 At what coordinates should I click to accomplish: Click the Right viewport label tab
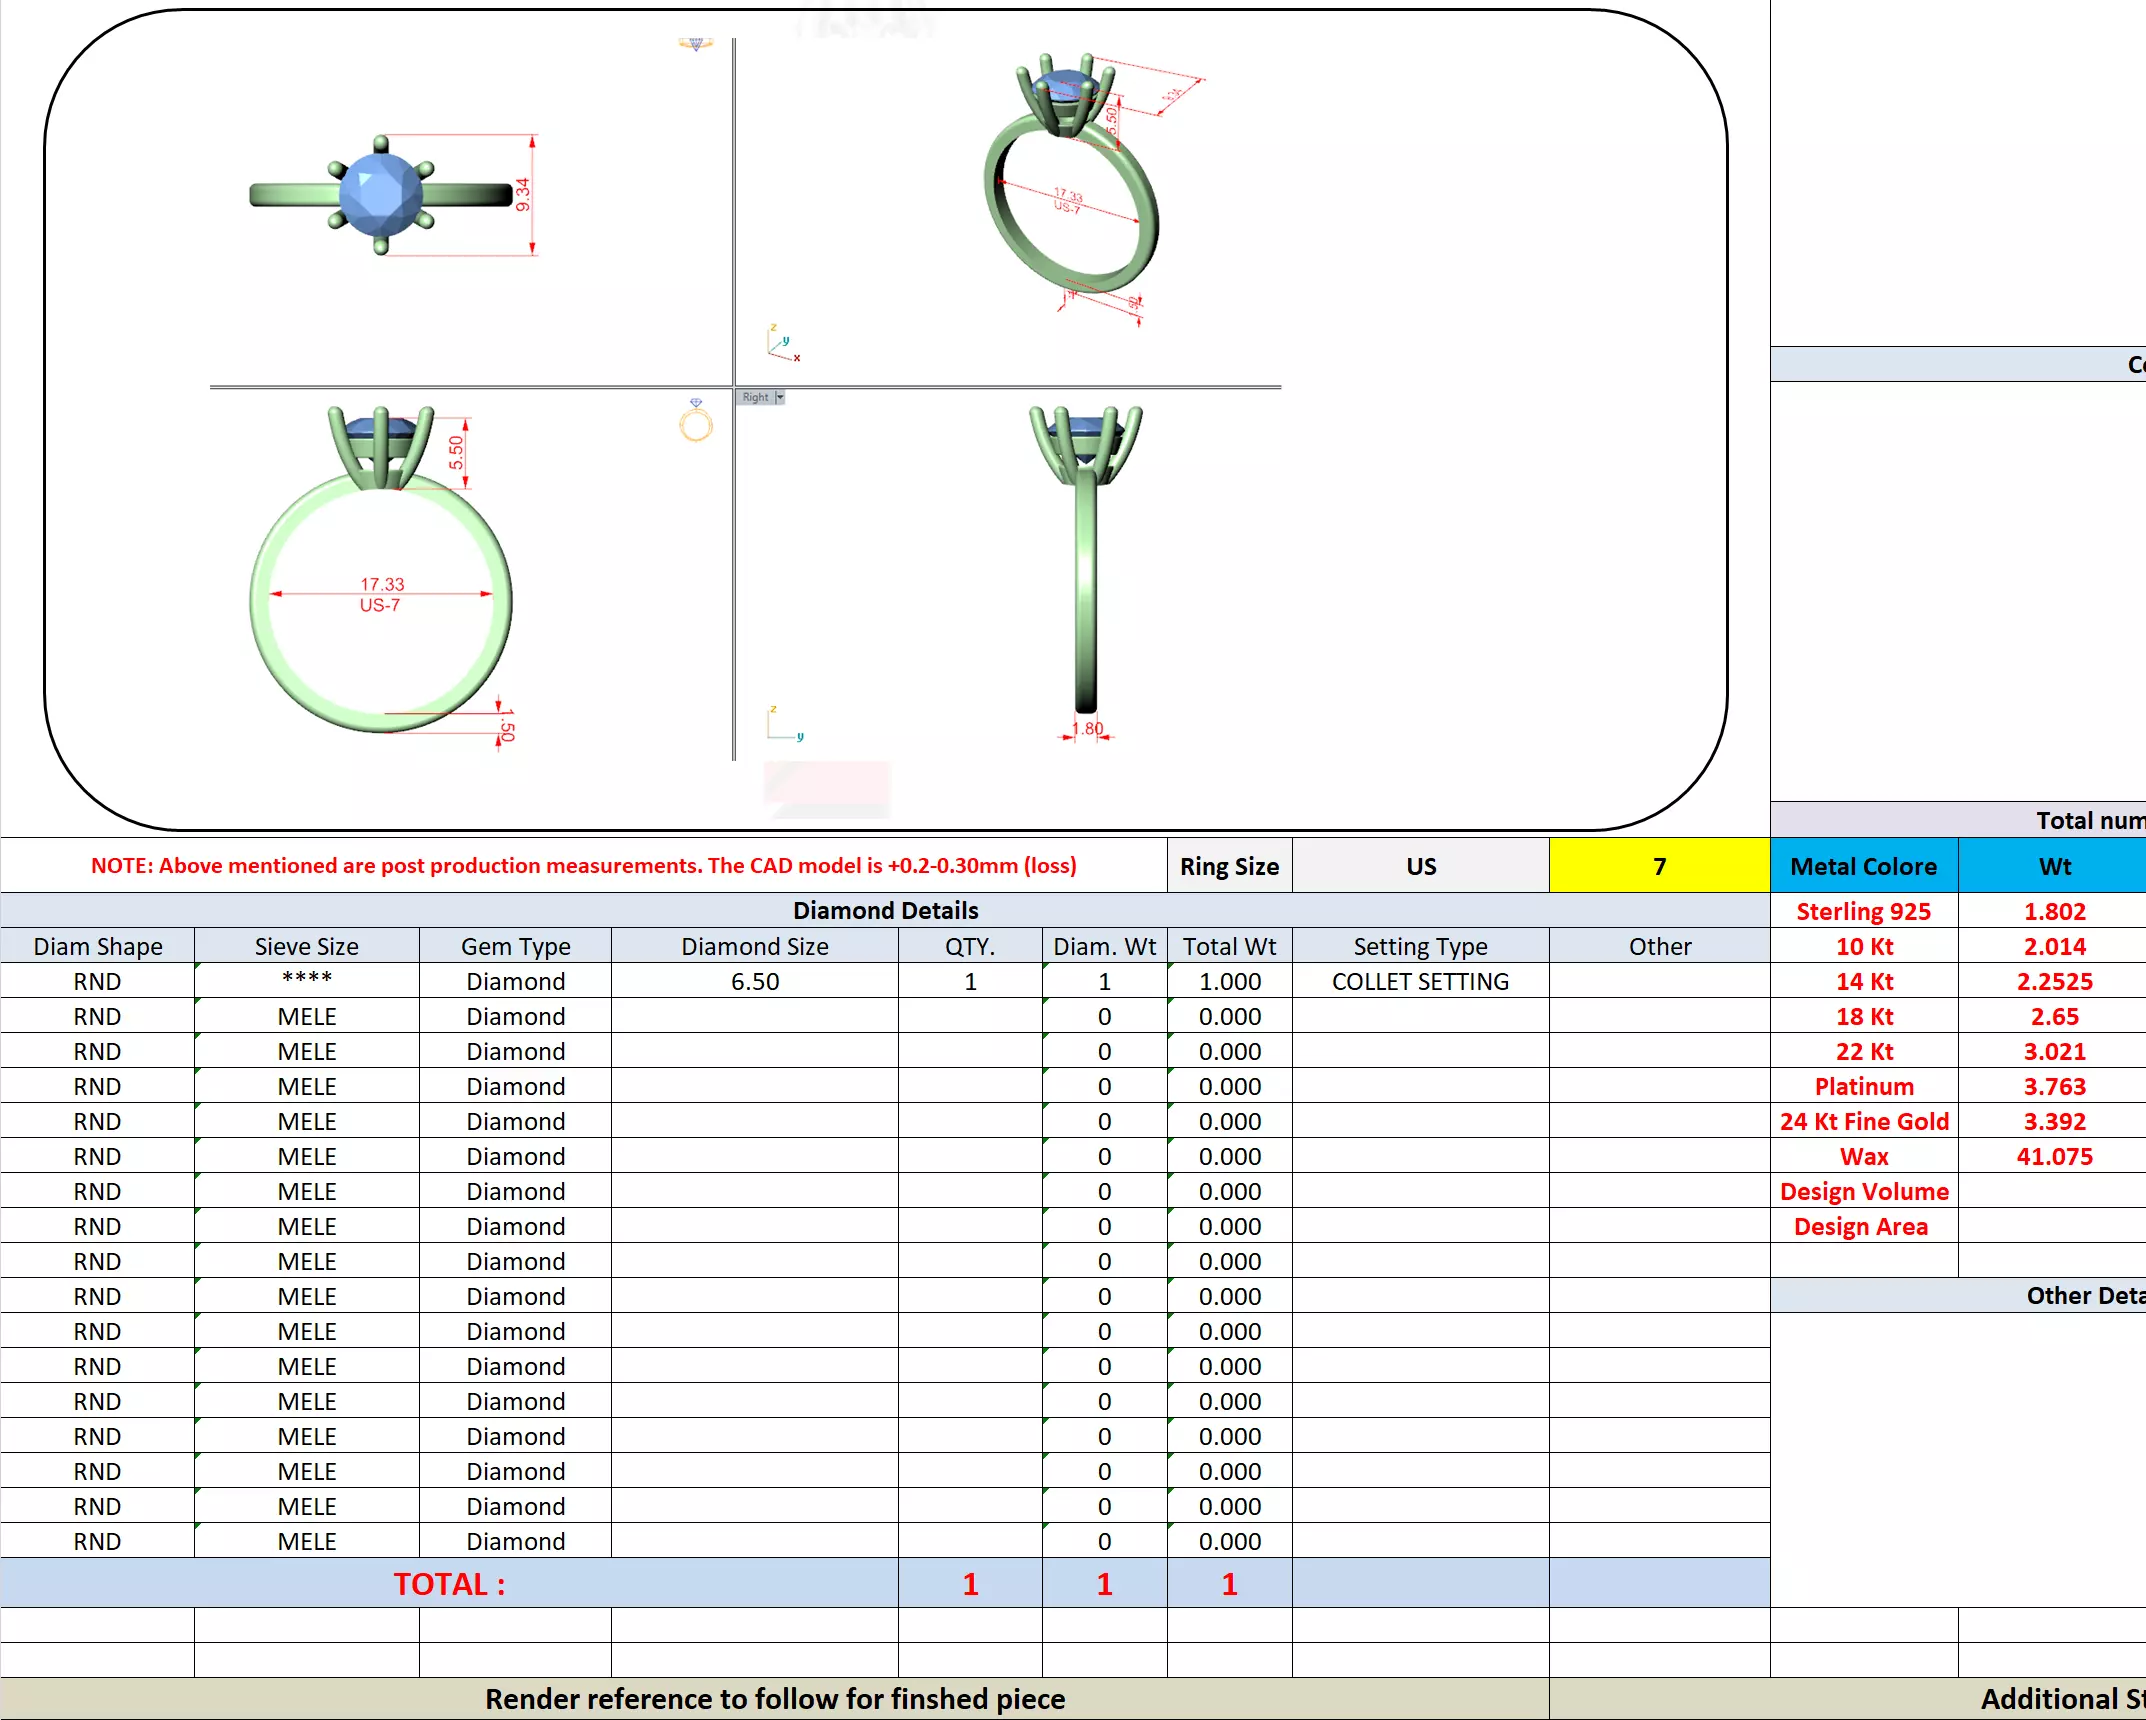coord(755,397)
